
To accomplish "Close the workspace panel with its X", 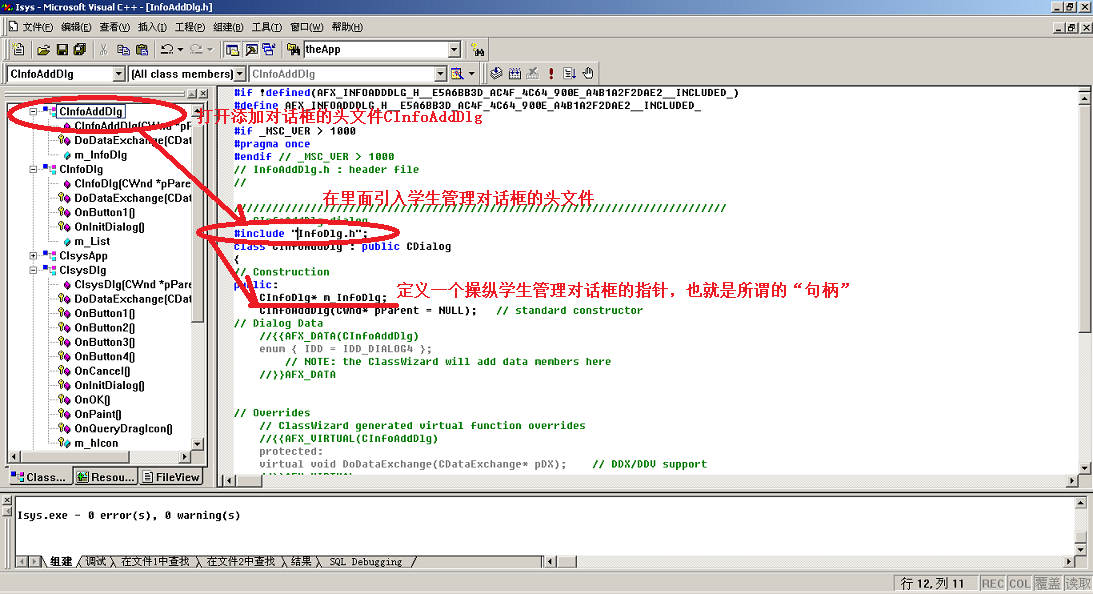I will click(204, 93).
